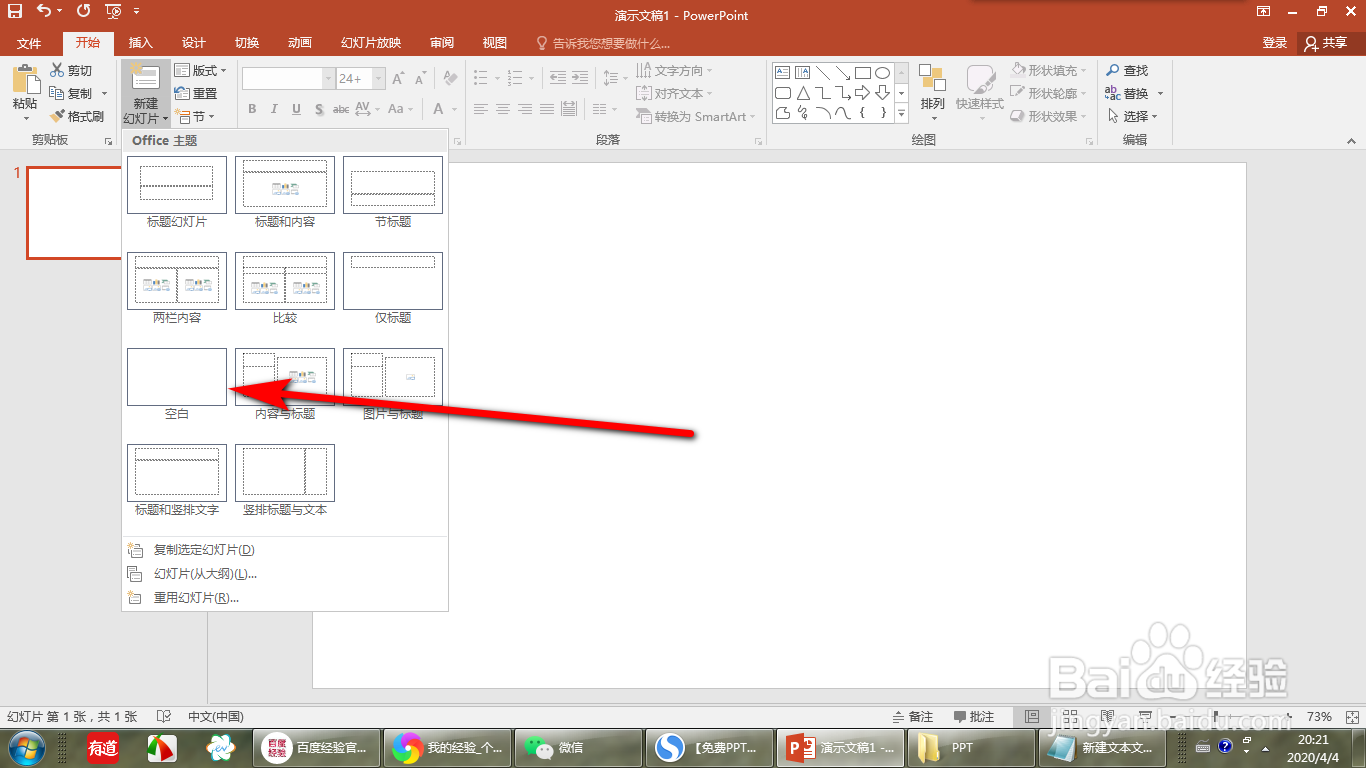Pick the right arrow block shape
The image size is (1366, 768).
click(862, 93)
